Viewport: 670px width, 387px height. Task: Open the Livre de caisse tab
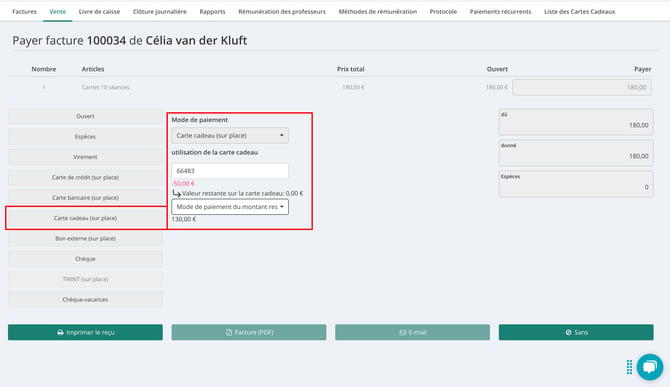99,12
